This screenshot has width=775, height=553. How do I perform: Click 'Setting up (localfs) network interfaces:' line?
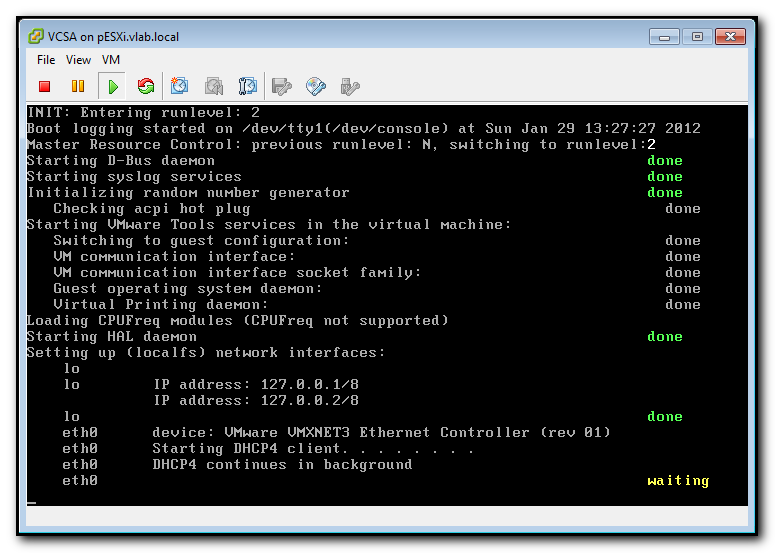(x=206, y=353)
